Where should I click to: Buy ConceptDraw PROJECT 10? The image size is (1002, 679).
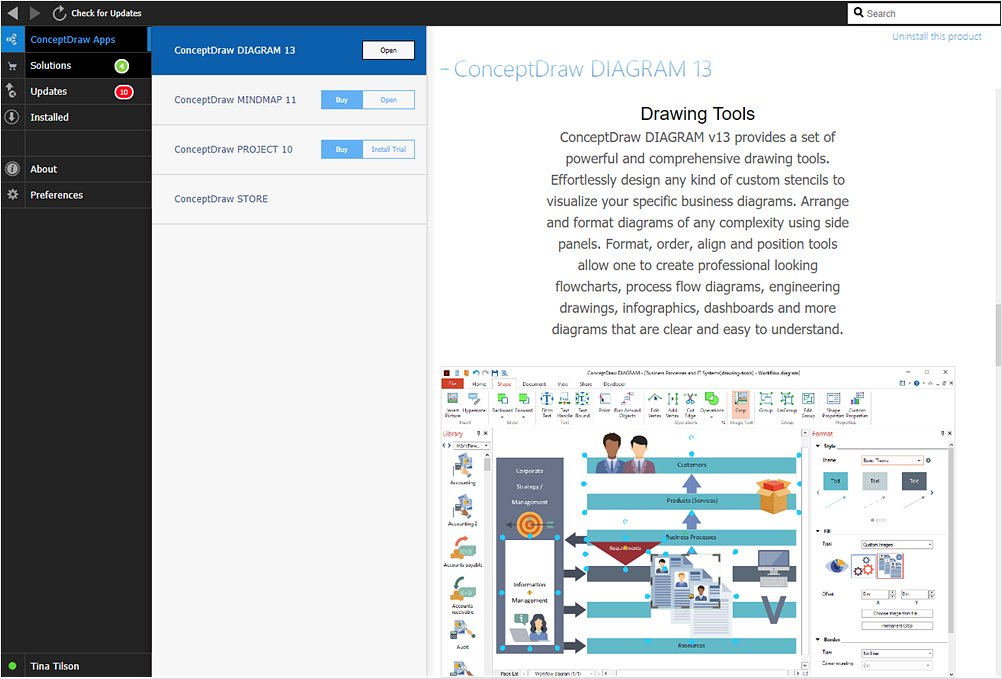click(342, 149)
